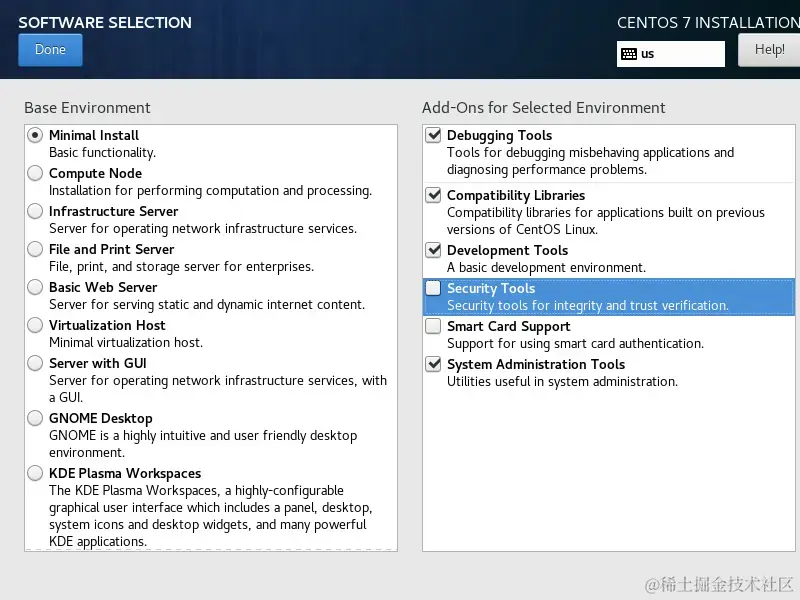Click the 'Compatibility Libraries' add-on title
Screen dimensions: 800x600
[x=516, y=195]
